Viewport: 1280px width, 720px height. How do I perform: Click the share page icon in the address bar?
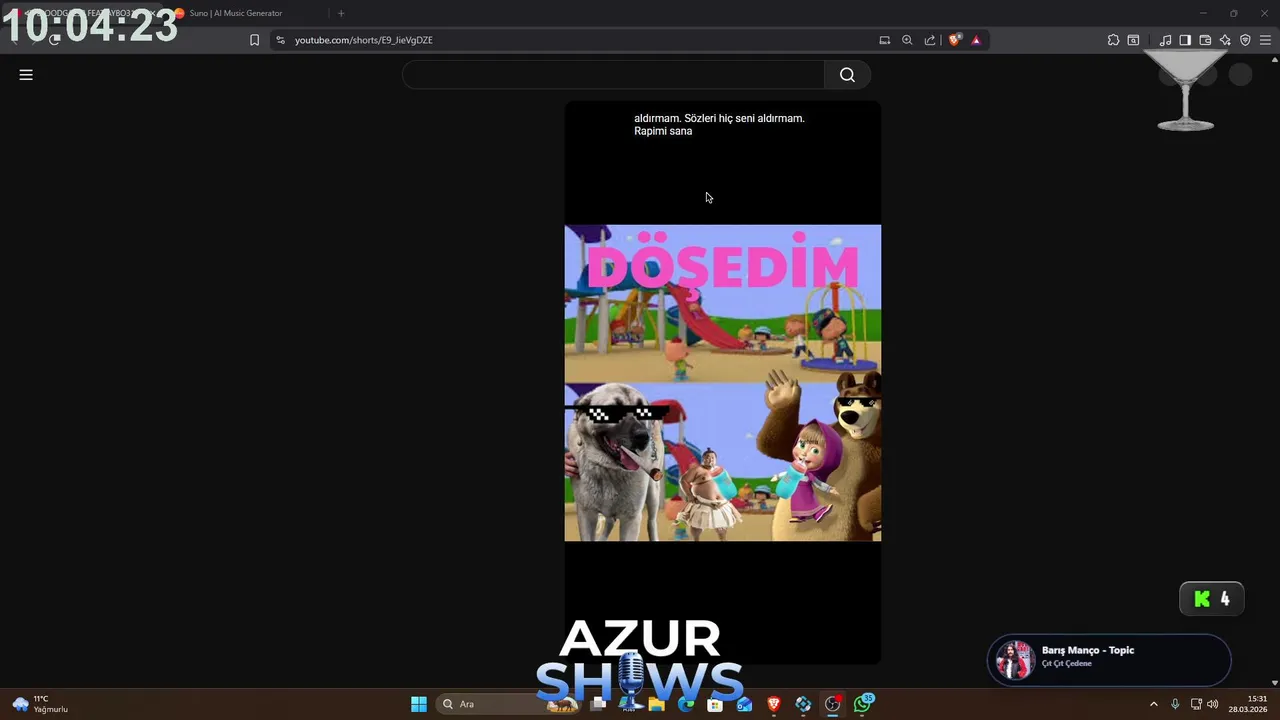[x=930, y=40]
